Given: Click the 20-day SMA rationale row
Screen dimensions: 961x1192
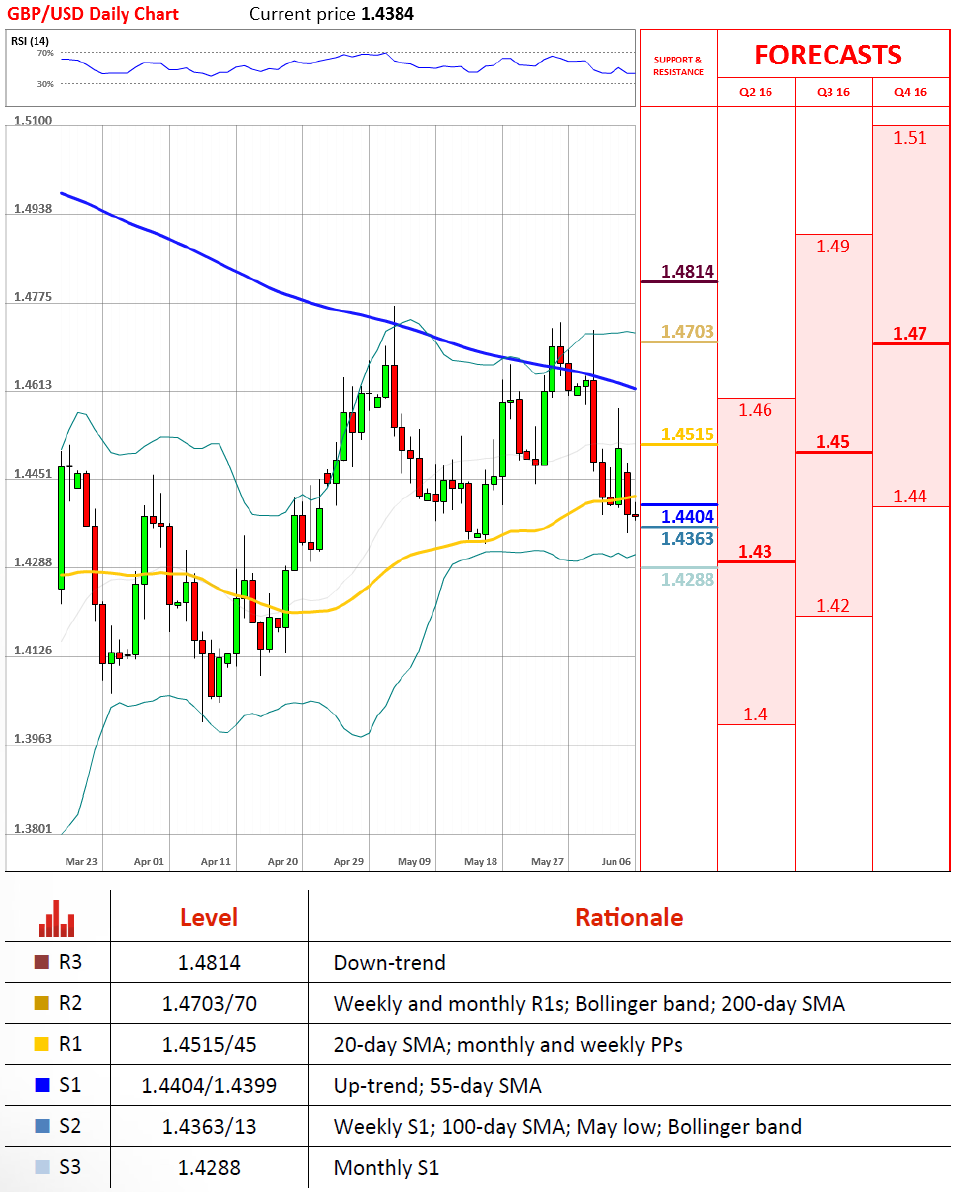Looking at the screenshot, I should click(x=508, y=1045).
